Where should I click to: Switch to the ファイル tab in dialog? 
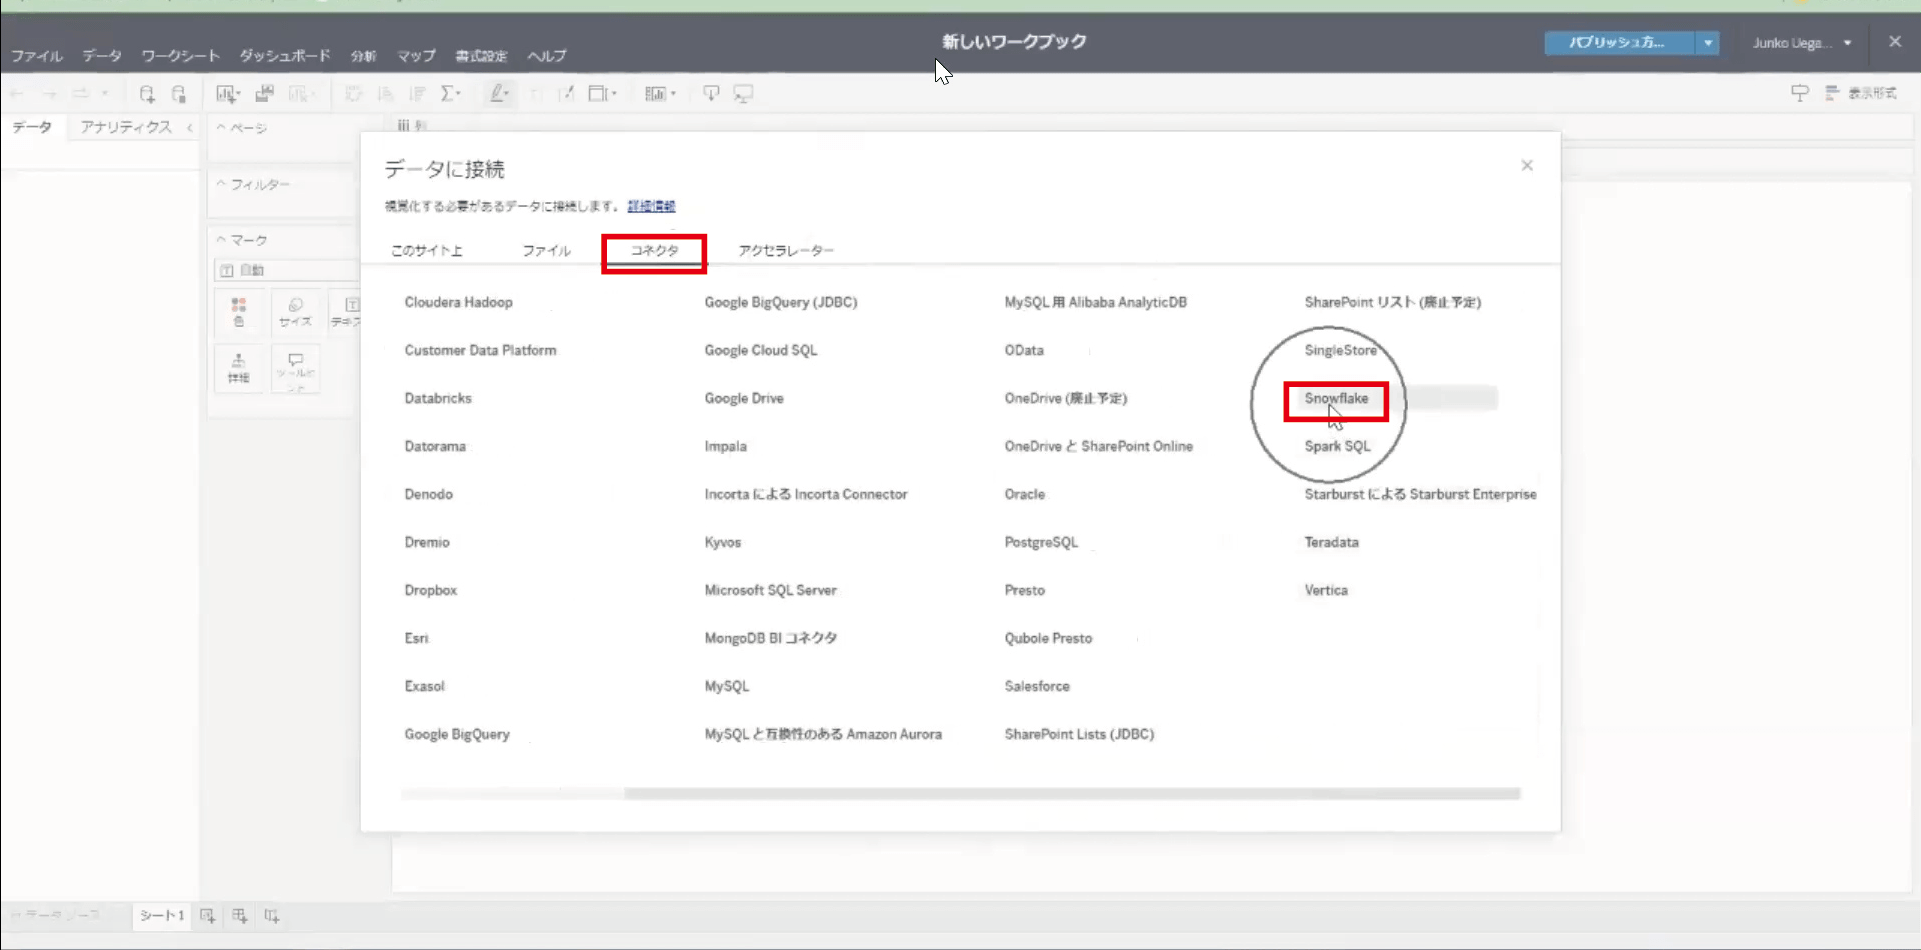[x=546, y=251]
